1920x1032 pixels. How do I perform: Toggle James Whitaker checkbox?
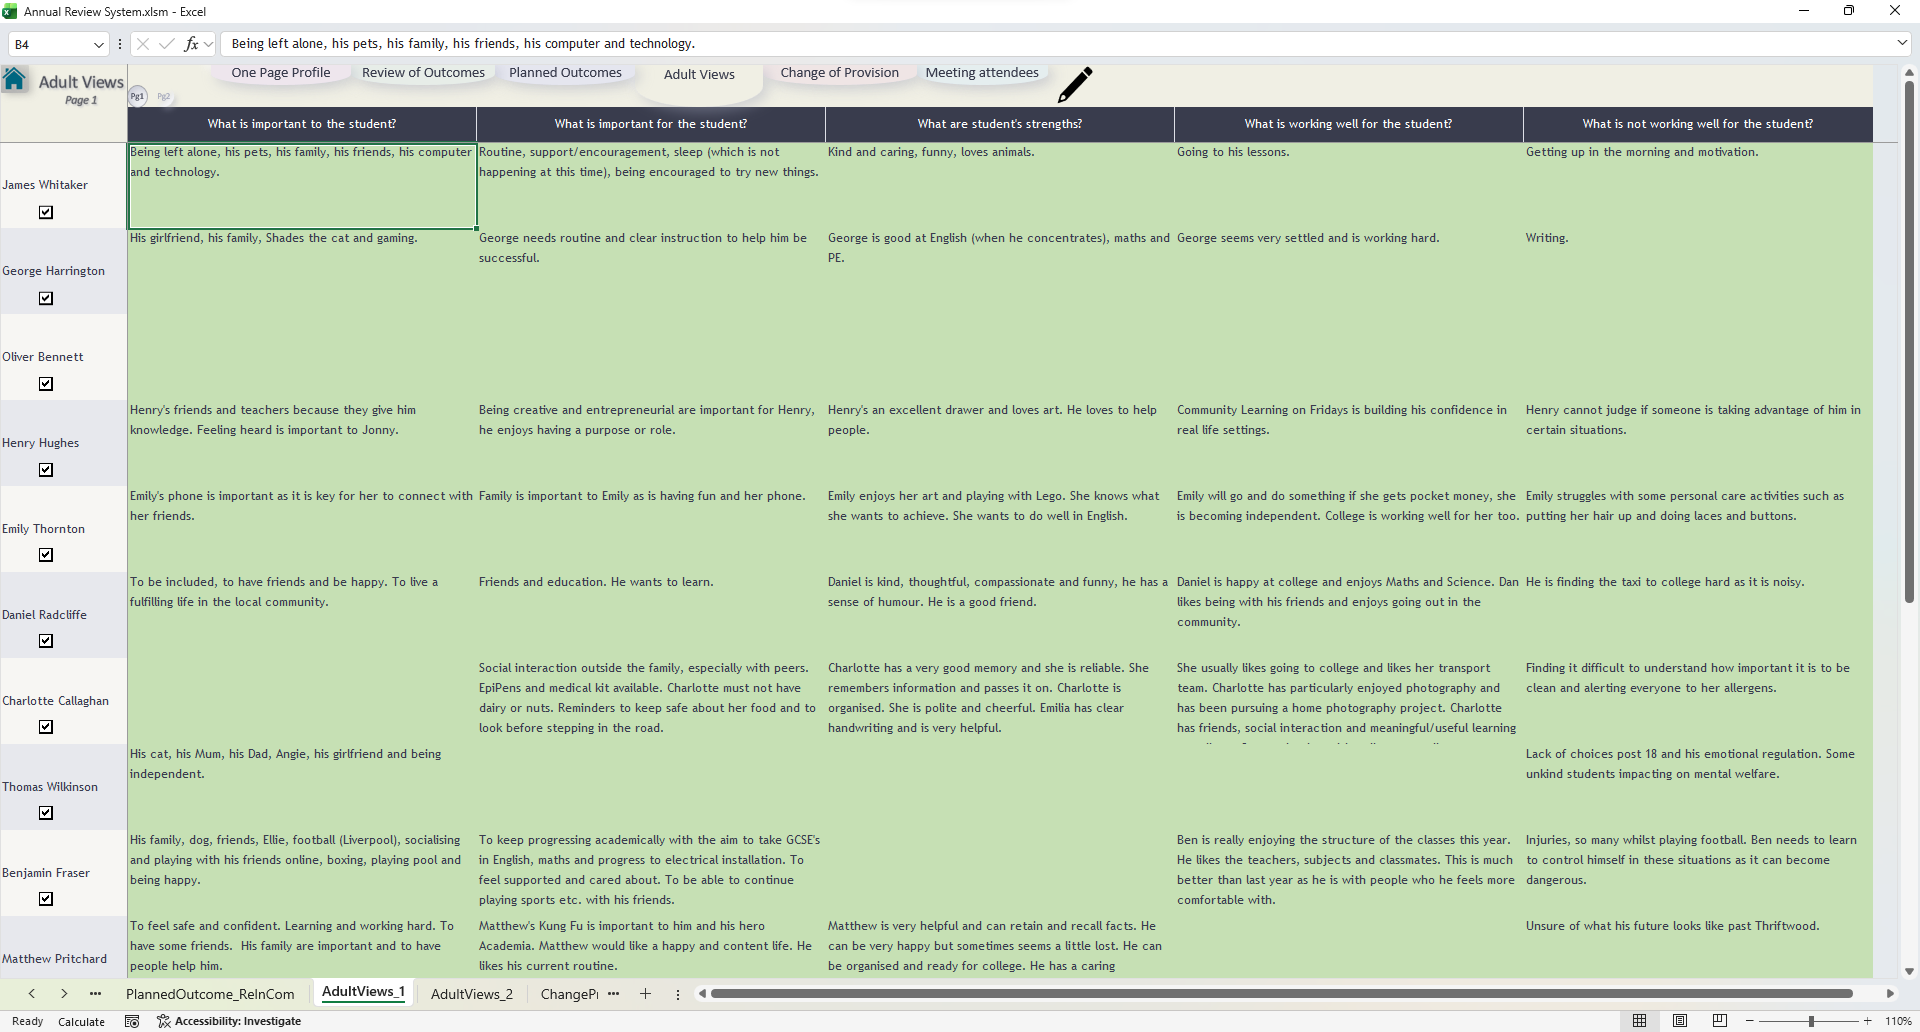[46, 212]
